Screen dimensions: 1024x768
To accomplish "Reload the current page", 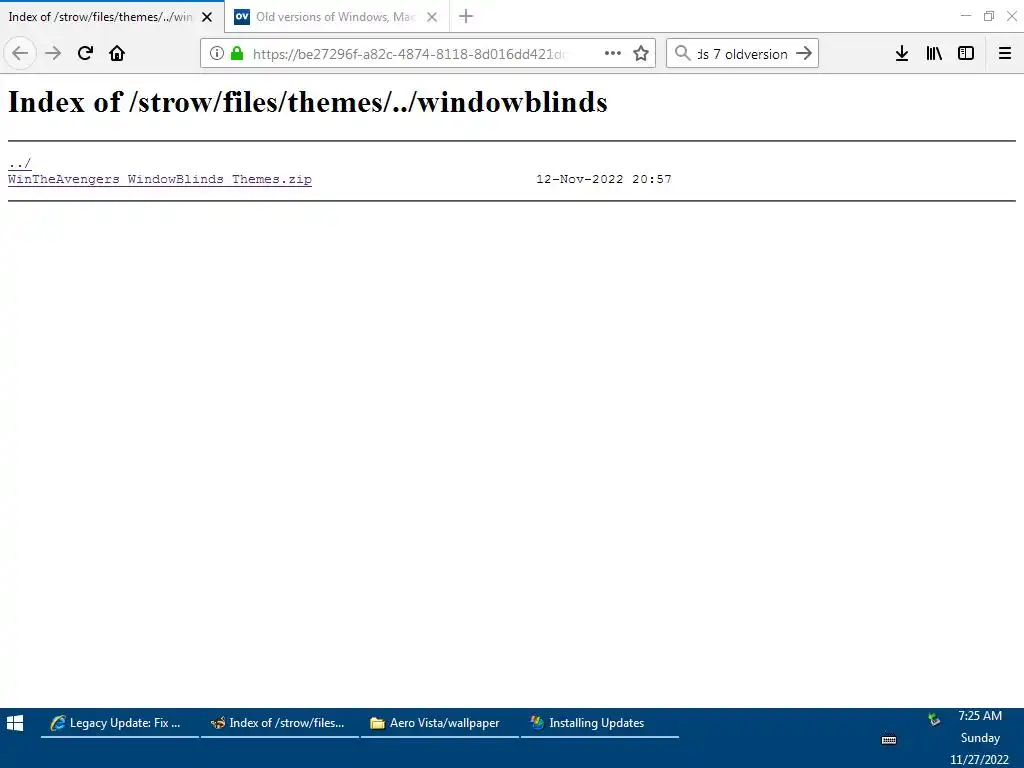I will tap(85, 53).
